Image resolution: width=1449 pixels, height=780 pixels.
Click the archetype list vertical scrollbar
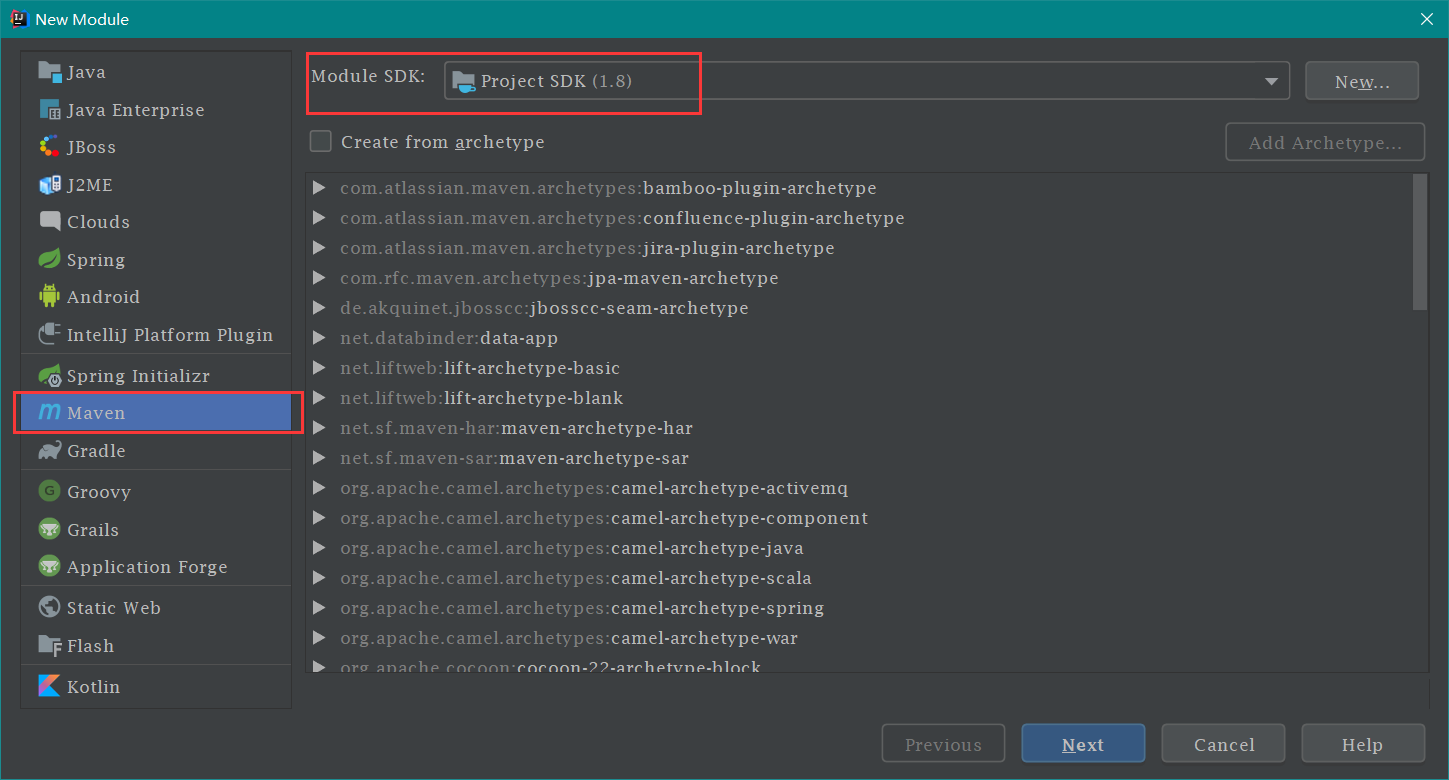tap(1419, 242)
